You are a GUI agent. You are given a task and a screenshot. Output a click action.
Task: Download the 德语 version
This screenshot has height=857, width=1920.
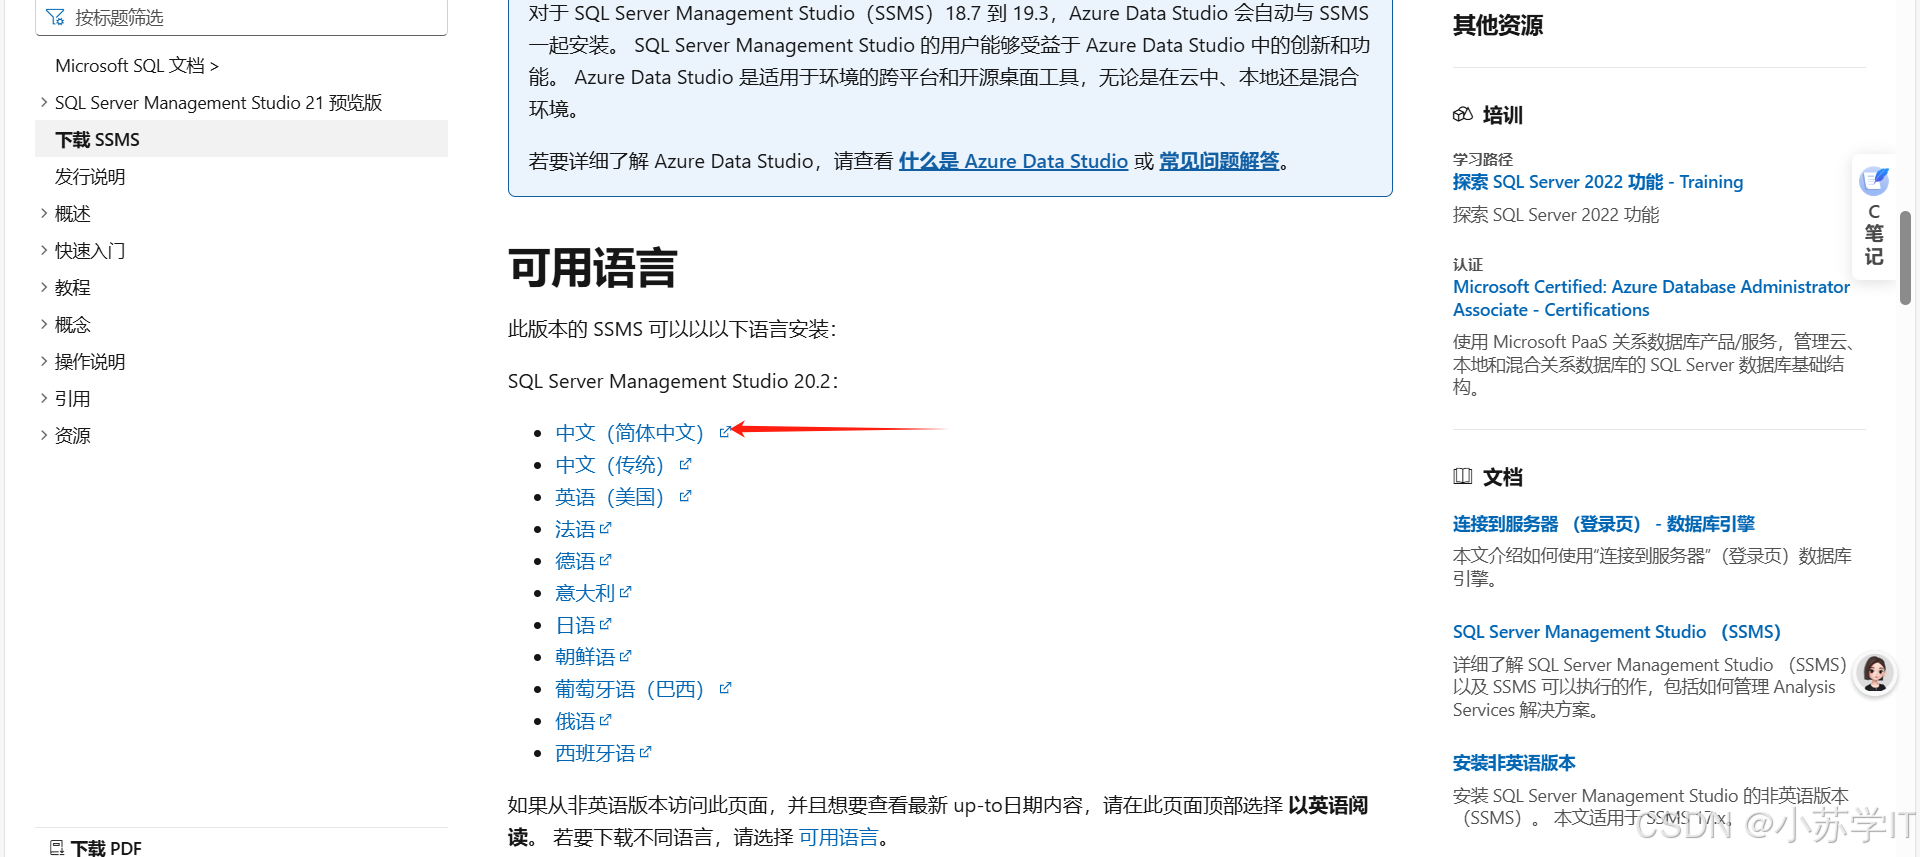coord(575,561)
